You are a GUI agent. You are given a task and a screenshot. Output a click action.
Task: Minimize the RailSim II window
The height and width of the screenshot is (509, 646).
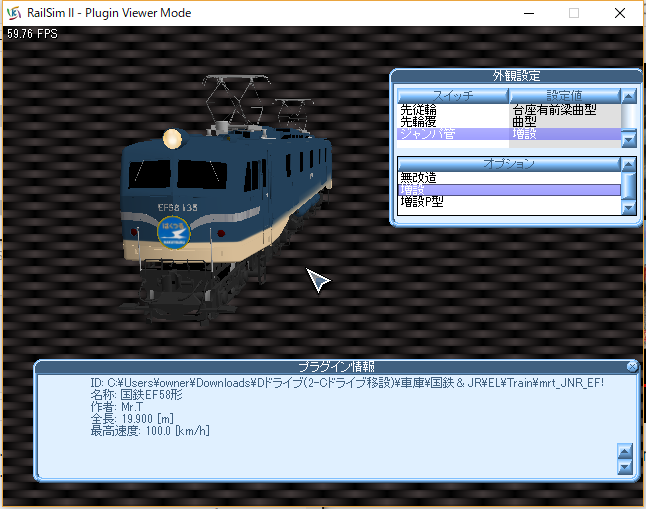(x=529, y=13)
